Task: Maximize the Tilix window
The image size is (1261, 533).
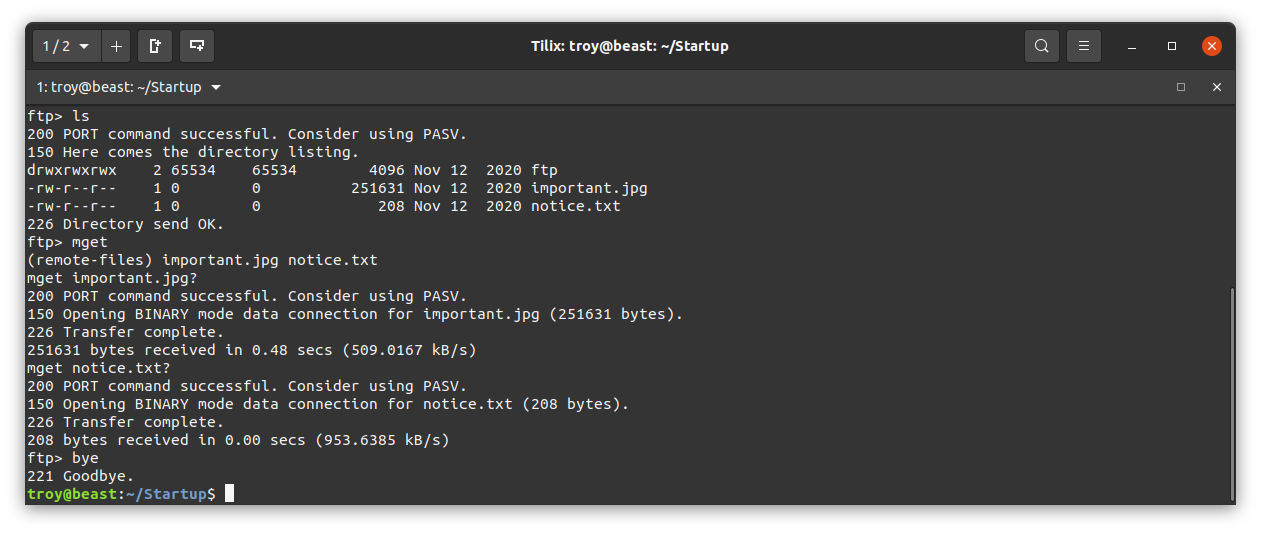Action: [x=1172, y=46]
